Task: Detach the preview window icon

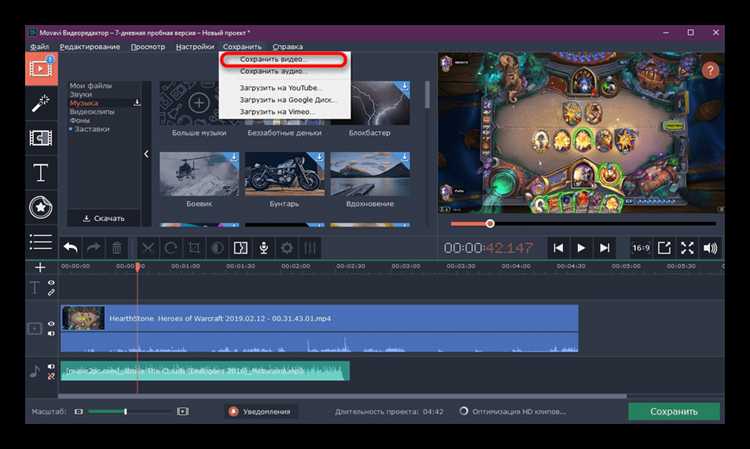Action: click(x=664, y=248)
